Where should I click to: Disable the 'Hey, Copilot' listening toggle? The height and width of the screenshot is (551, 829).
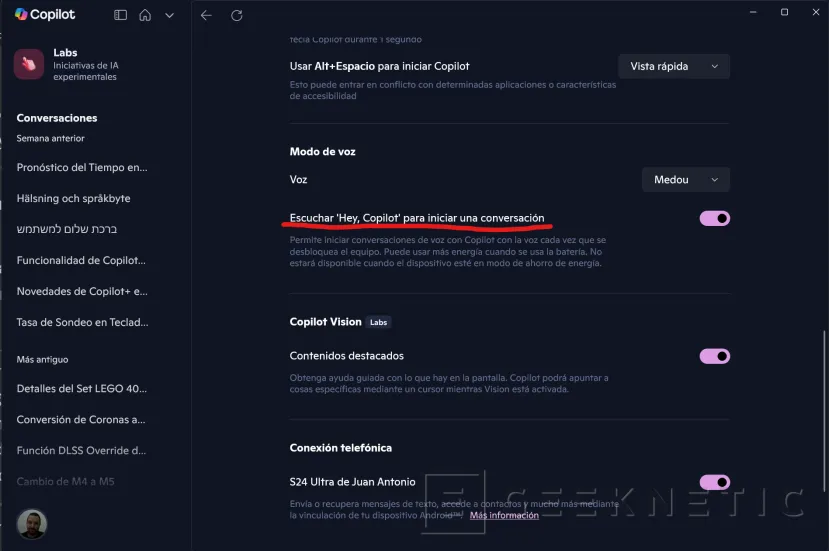tap(715, 218)
